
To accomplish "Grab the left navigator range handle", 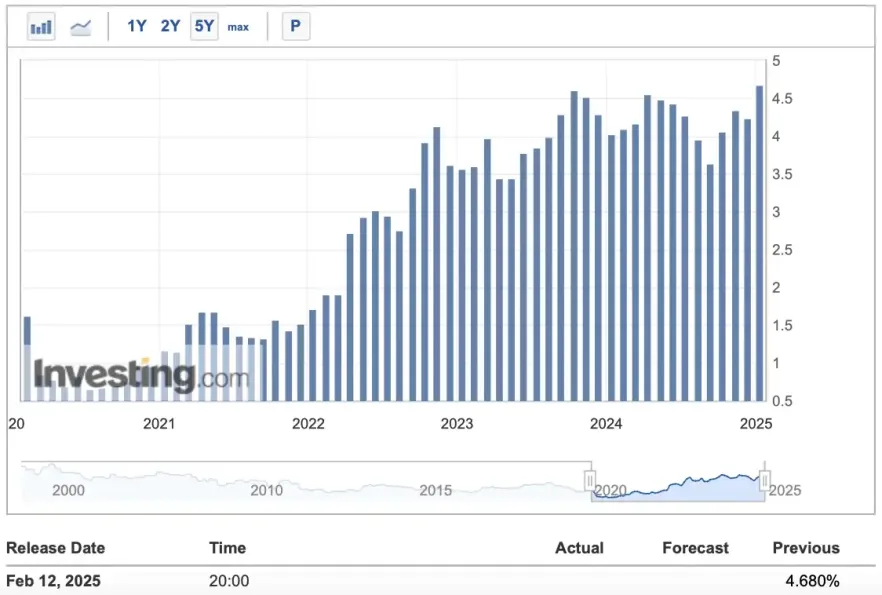I will (x=590, y=482).
